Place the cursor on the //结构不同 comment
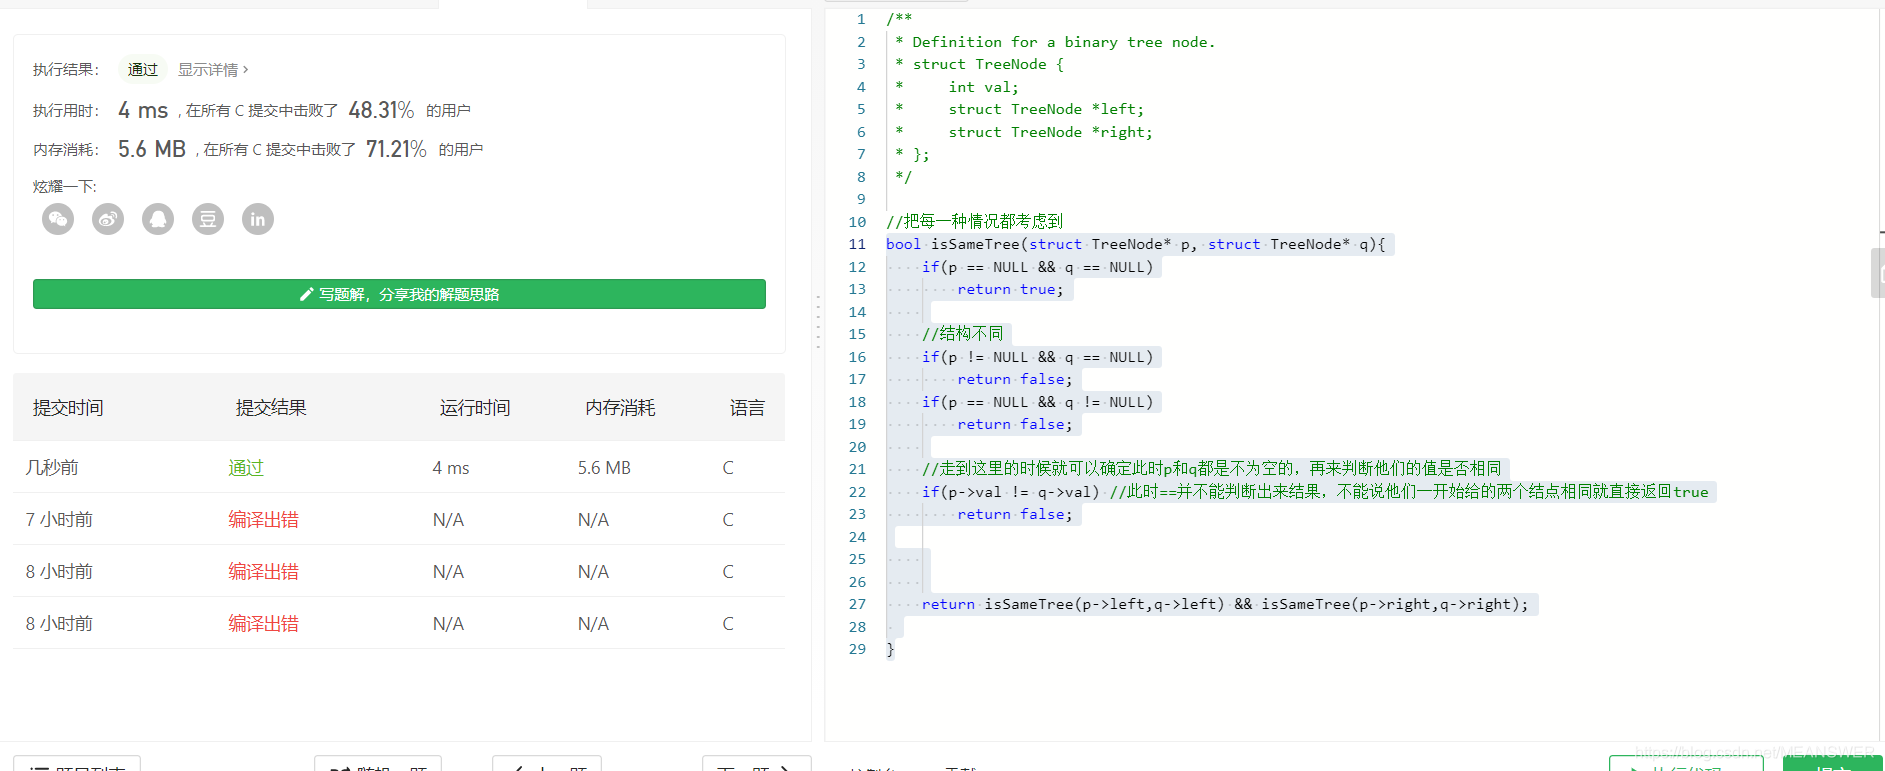 coord(962,334)
